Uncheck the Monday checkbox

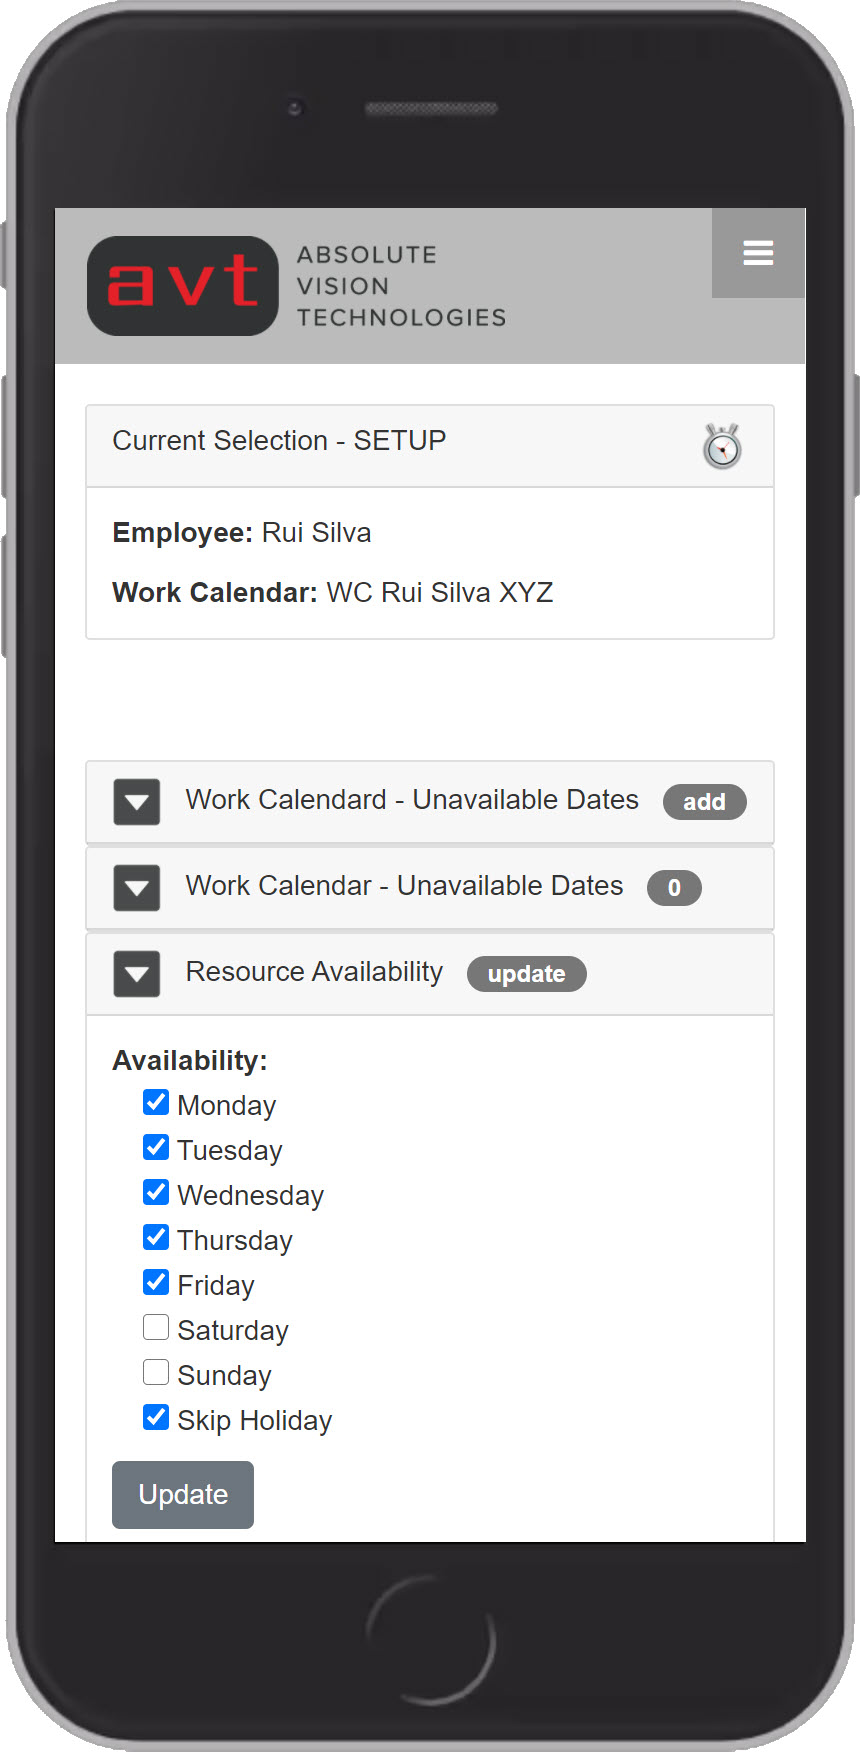(x=156, y=1103)
